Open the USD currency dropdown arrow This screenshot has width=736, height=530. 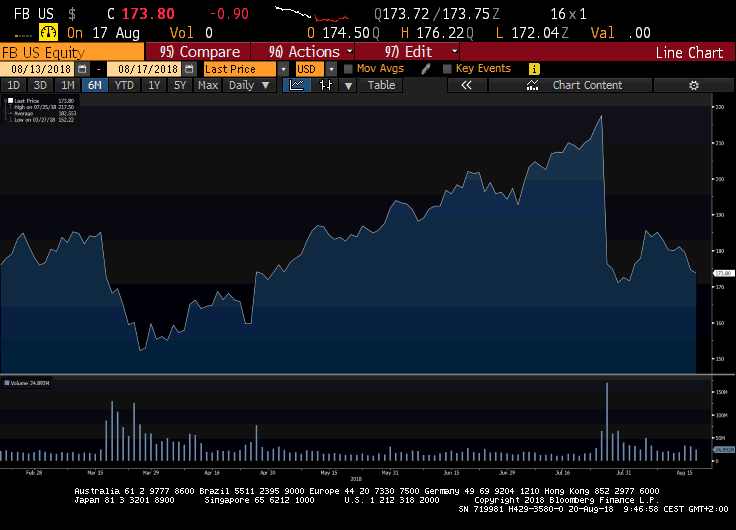pos(331,69)
